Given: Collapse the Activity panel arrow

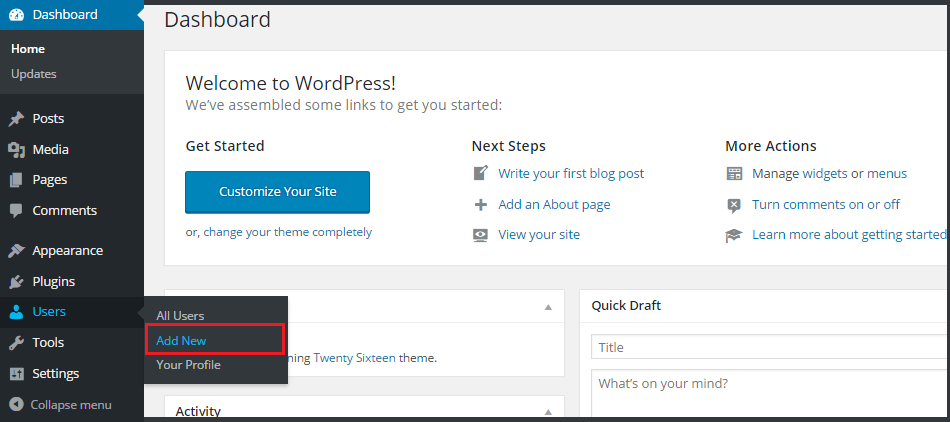Looking at the screenshot, I should point(548,412).
